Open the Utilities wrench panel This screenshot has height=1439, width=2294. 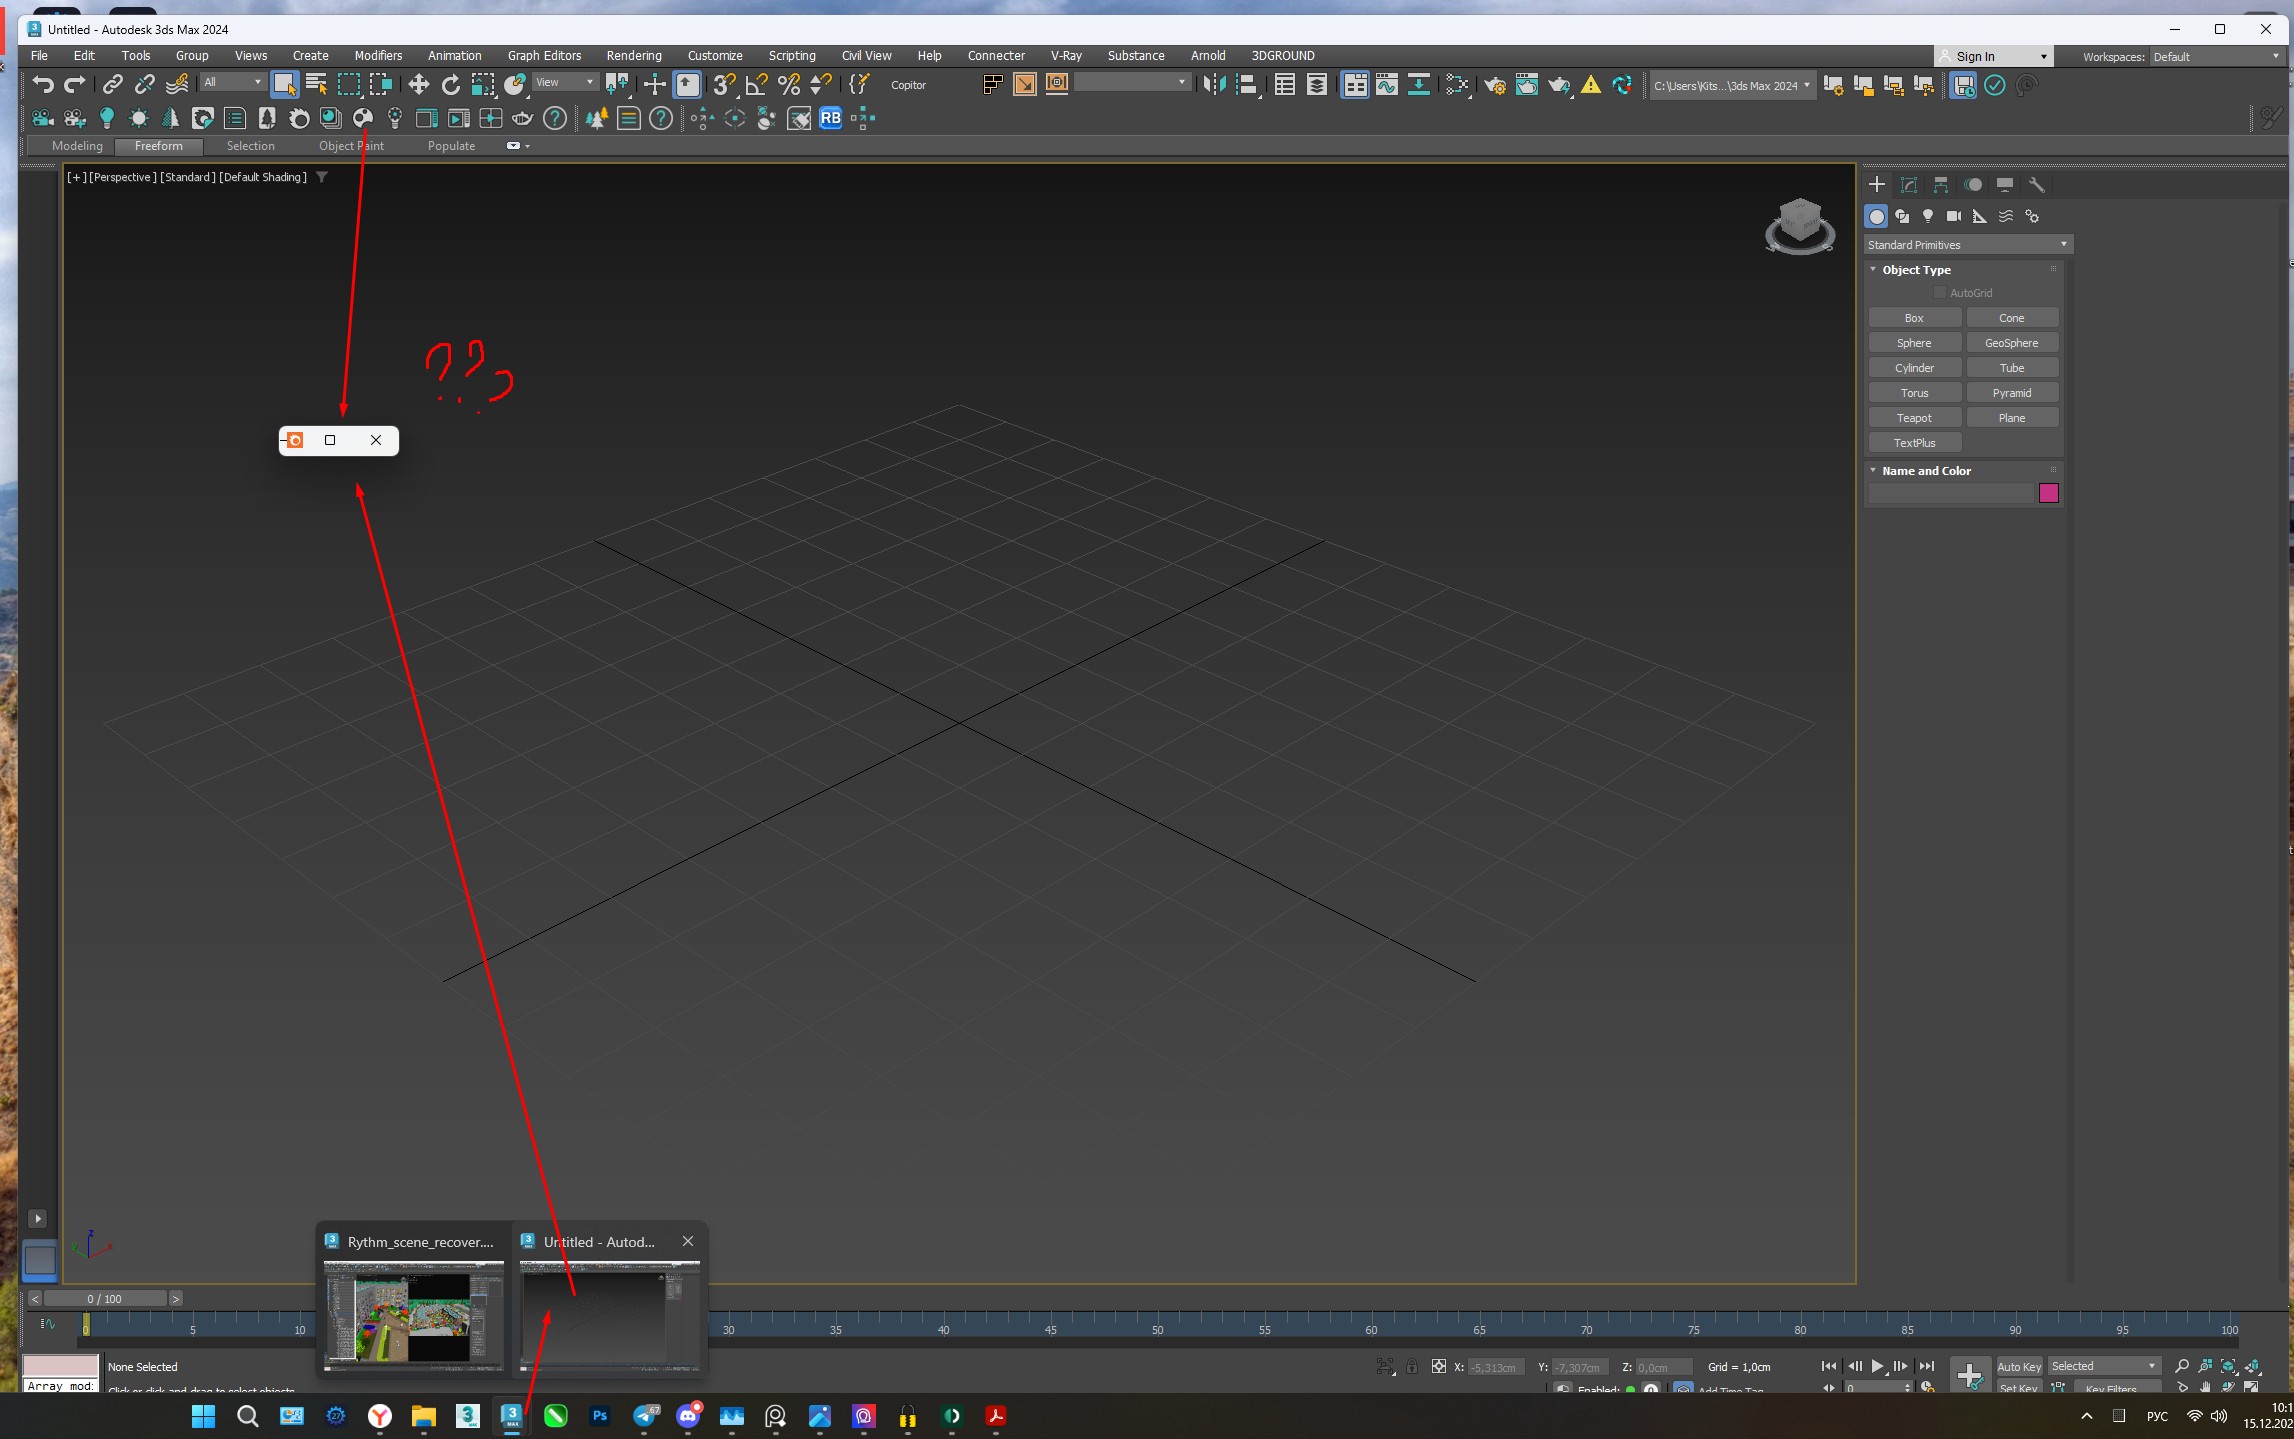pyautogui.click(x=2036, y=185)
